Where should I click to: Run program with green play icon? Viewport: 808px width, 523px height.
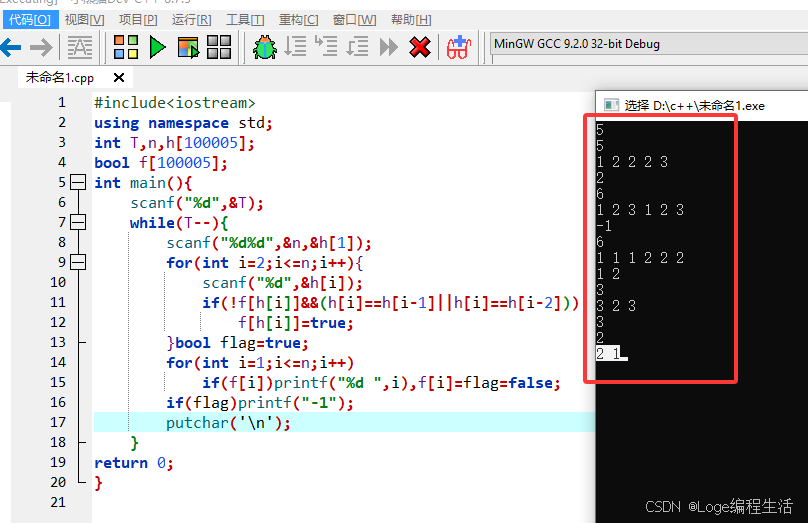[157, 47]
